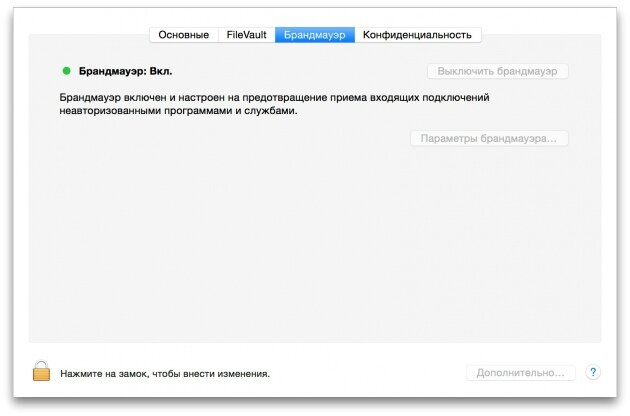Select the Брандмауэр tab
630x416 pixels.
click(x=315, y=35)
